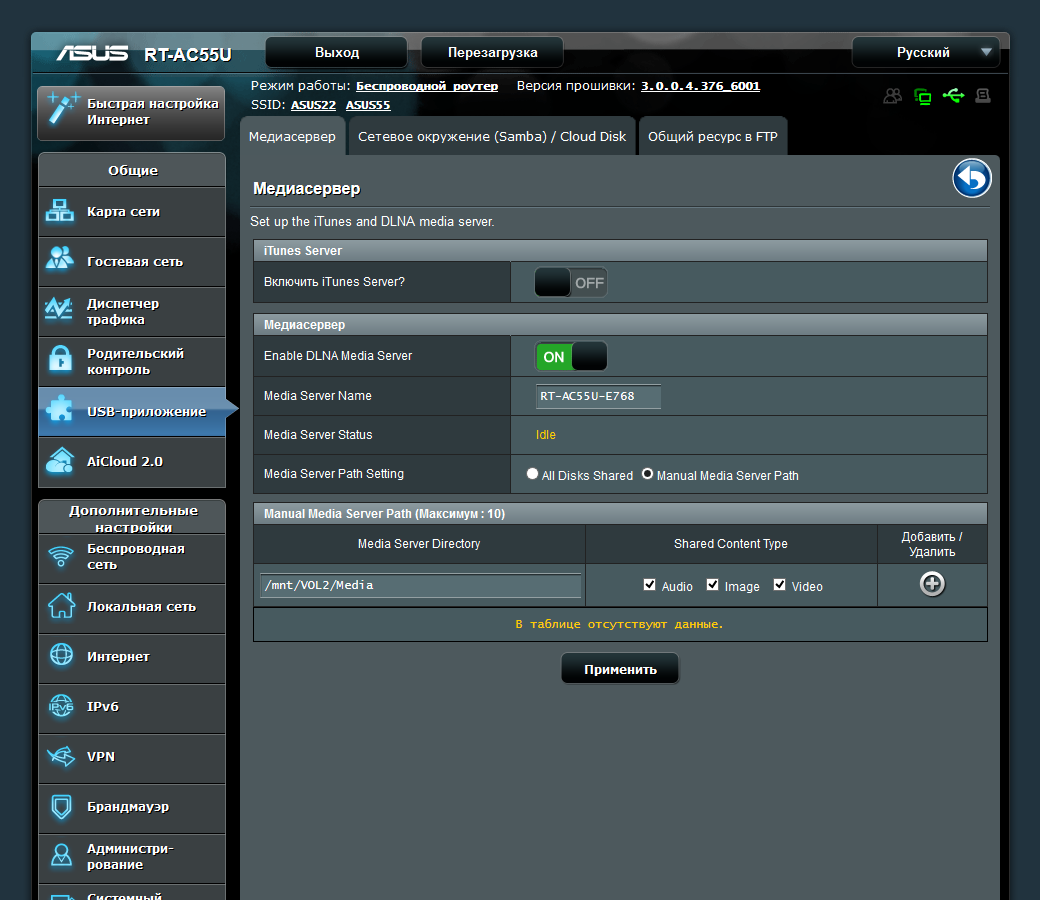The height and width of the screenshot is (900, 1040).
Task: Uncheck the Video content type checkbox
Action: [x=780, y=585]
